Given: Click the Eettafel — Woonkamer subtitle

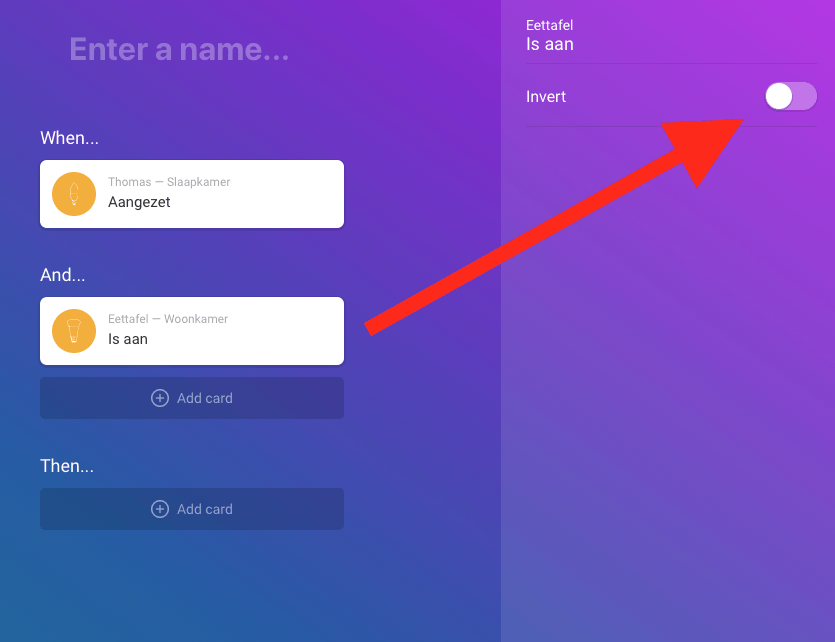Looking at the screenshot, I should [x=168, y=319].
